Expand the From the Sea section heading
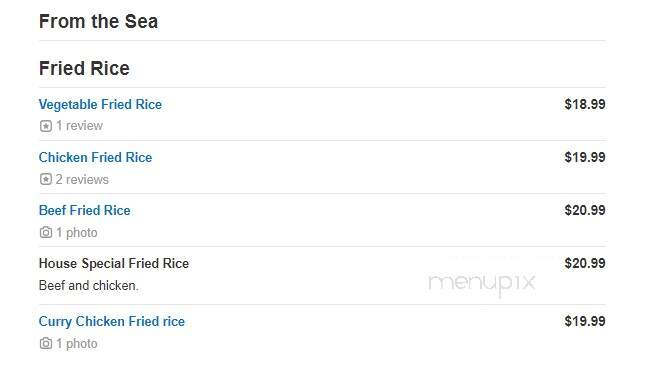661x365 pixels. (x=99, y=21)
